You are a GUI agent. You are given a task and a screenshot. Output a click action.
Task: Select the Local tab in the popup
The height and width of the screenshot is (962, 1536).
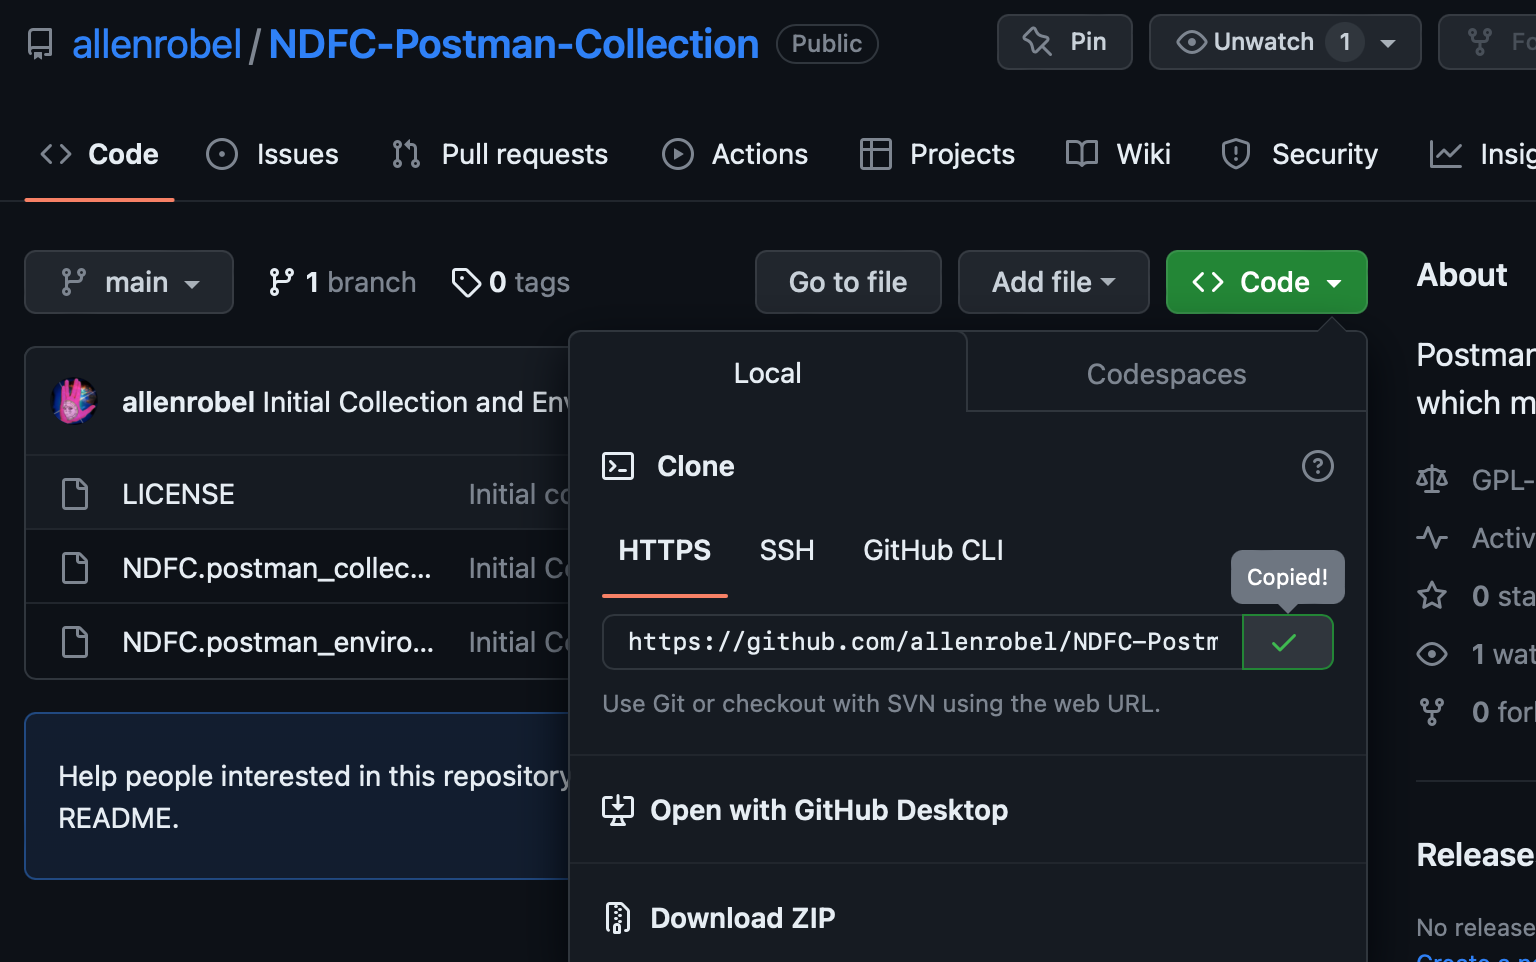pos(768,373)
